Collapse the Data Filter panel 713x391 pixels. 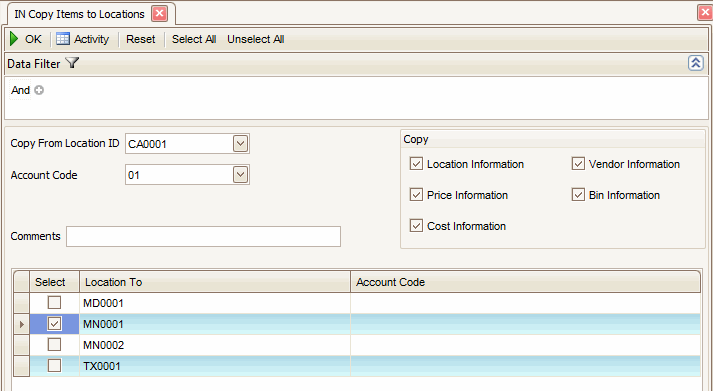(696, 63)
